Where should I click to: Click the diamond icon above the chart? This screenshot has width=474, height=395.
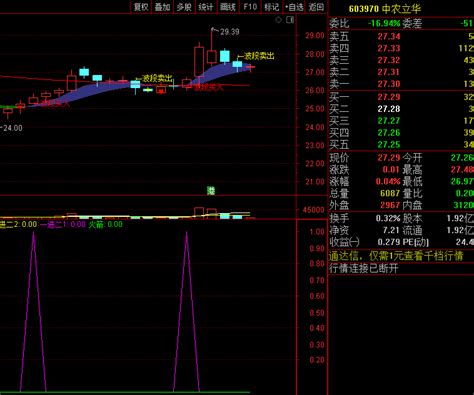[x=278, y=20]
